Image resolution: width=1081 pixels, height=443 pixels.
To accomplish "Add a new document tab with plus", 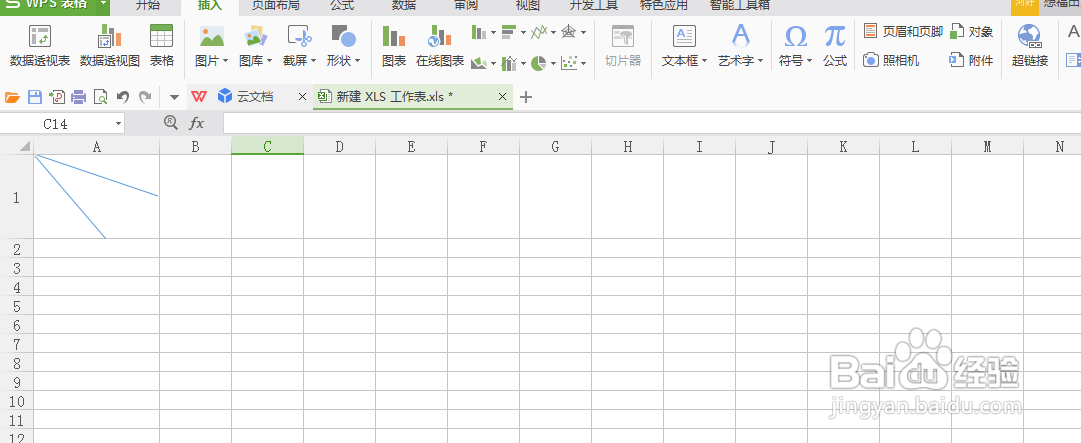I will click(x=525, y=97).
